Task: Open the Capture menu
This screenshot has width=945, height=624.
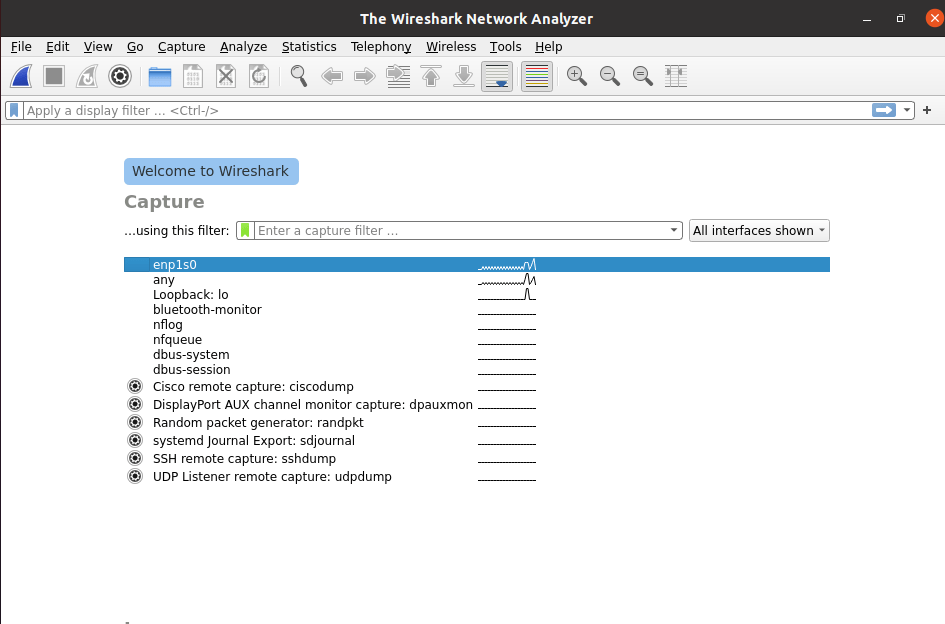Action: 181,46
